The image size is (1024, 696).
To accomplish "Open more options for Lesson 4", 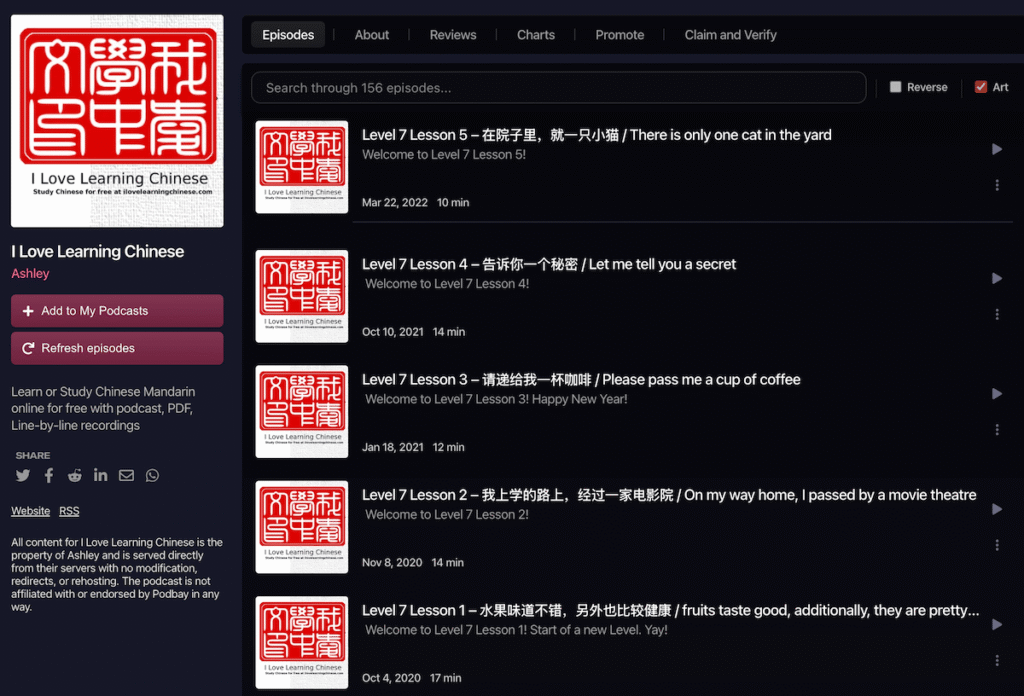I will coord(997,315).
